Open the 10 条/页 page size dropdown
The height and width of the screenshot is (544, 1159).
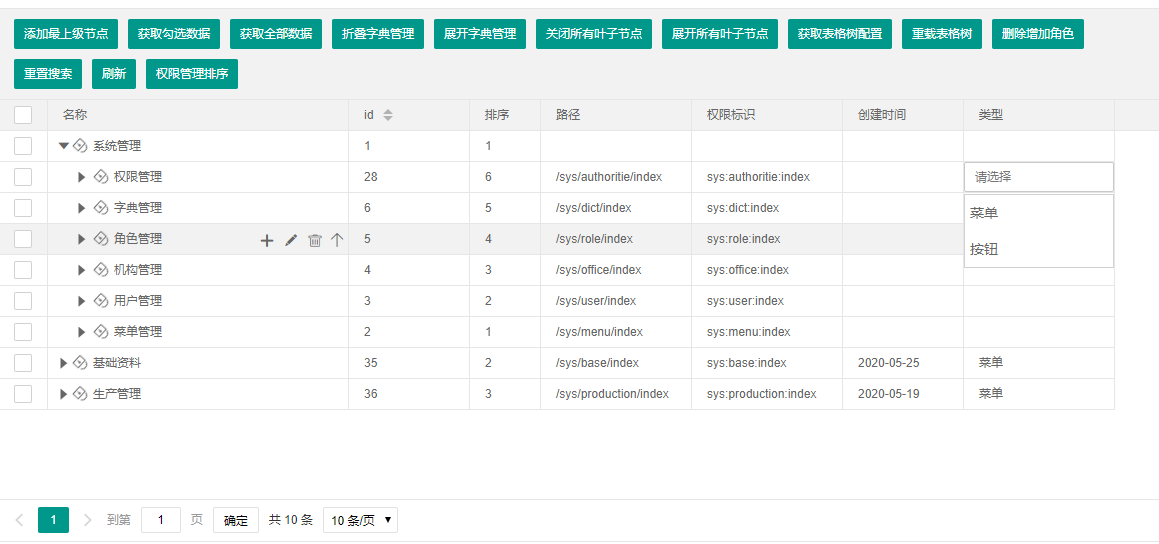360,520
